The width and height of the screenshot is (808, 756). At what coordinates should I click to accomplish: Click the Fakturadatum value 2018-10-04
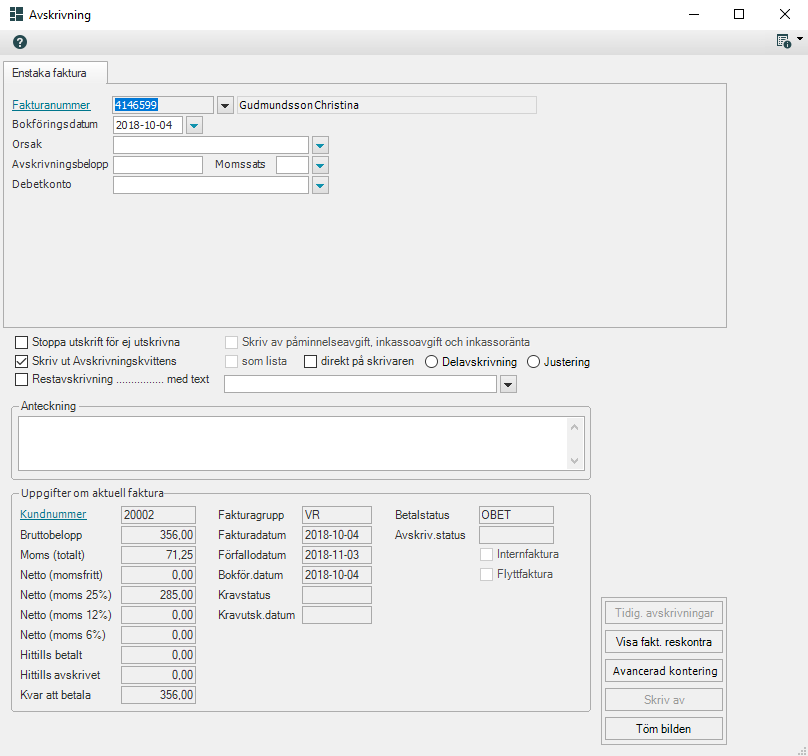[336, 535]
